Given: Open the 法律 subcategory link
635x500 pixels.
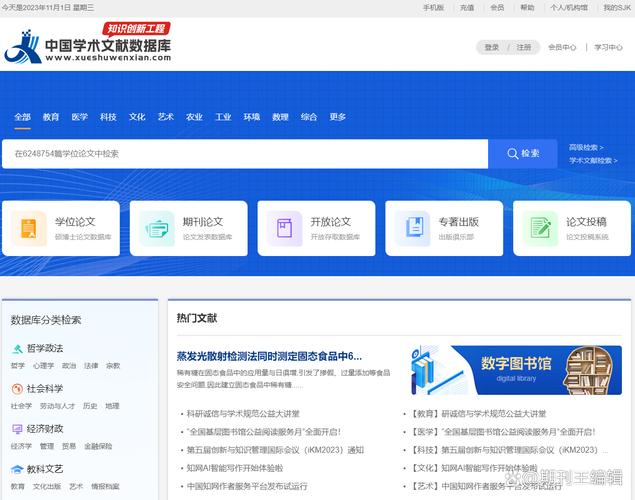Looking at the screenshot, I should (91, 366).
